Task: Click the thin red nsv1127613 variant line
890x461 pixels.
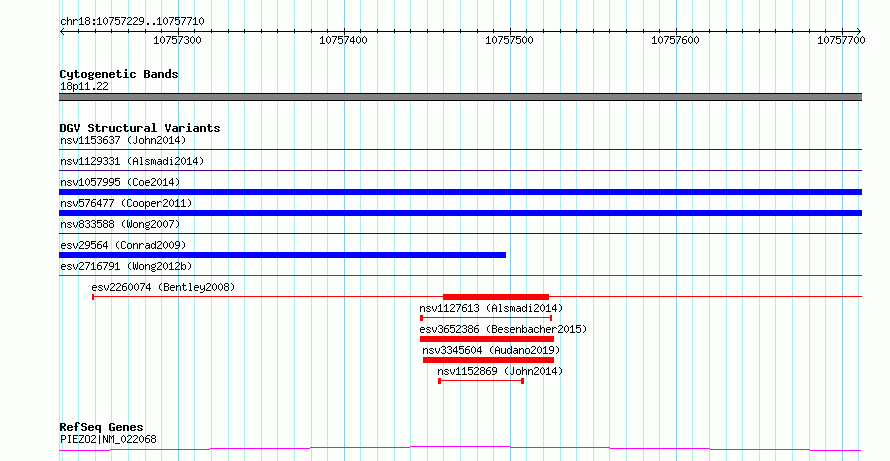Action: tap(486, 318)
